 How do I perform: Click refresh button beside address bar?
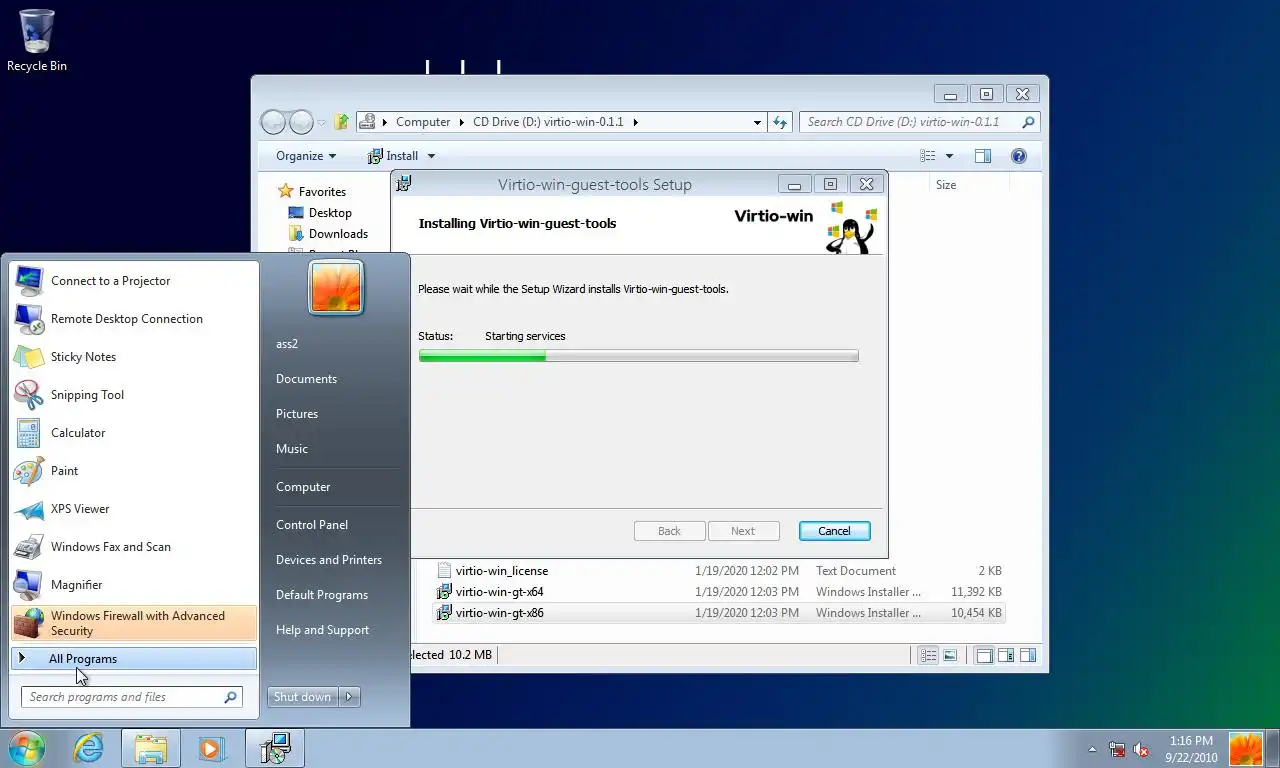tap(780, 122)
